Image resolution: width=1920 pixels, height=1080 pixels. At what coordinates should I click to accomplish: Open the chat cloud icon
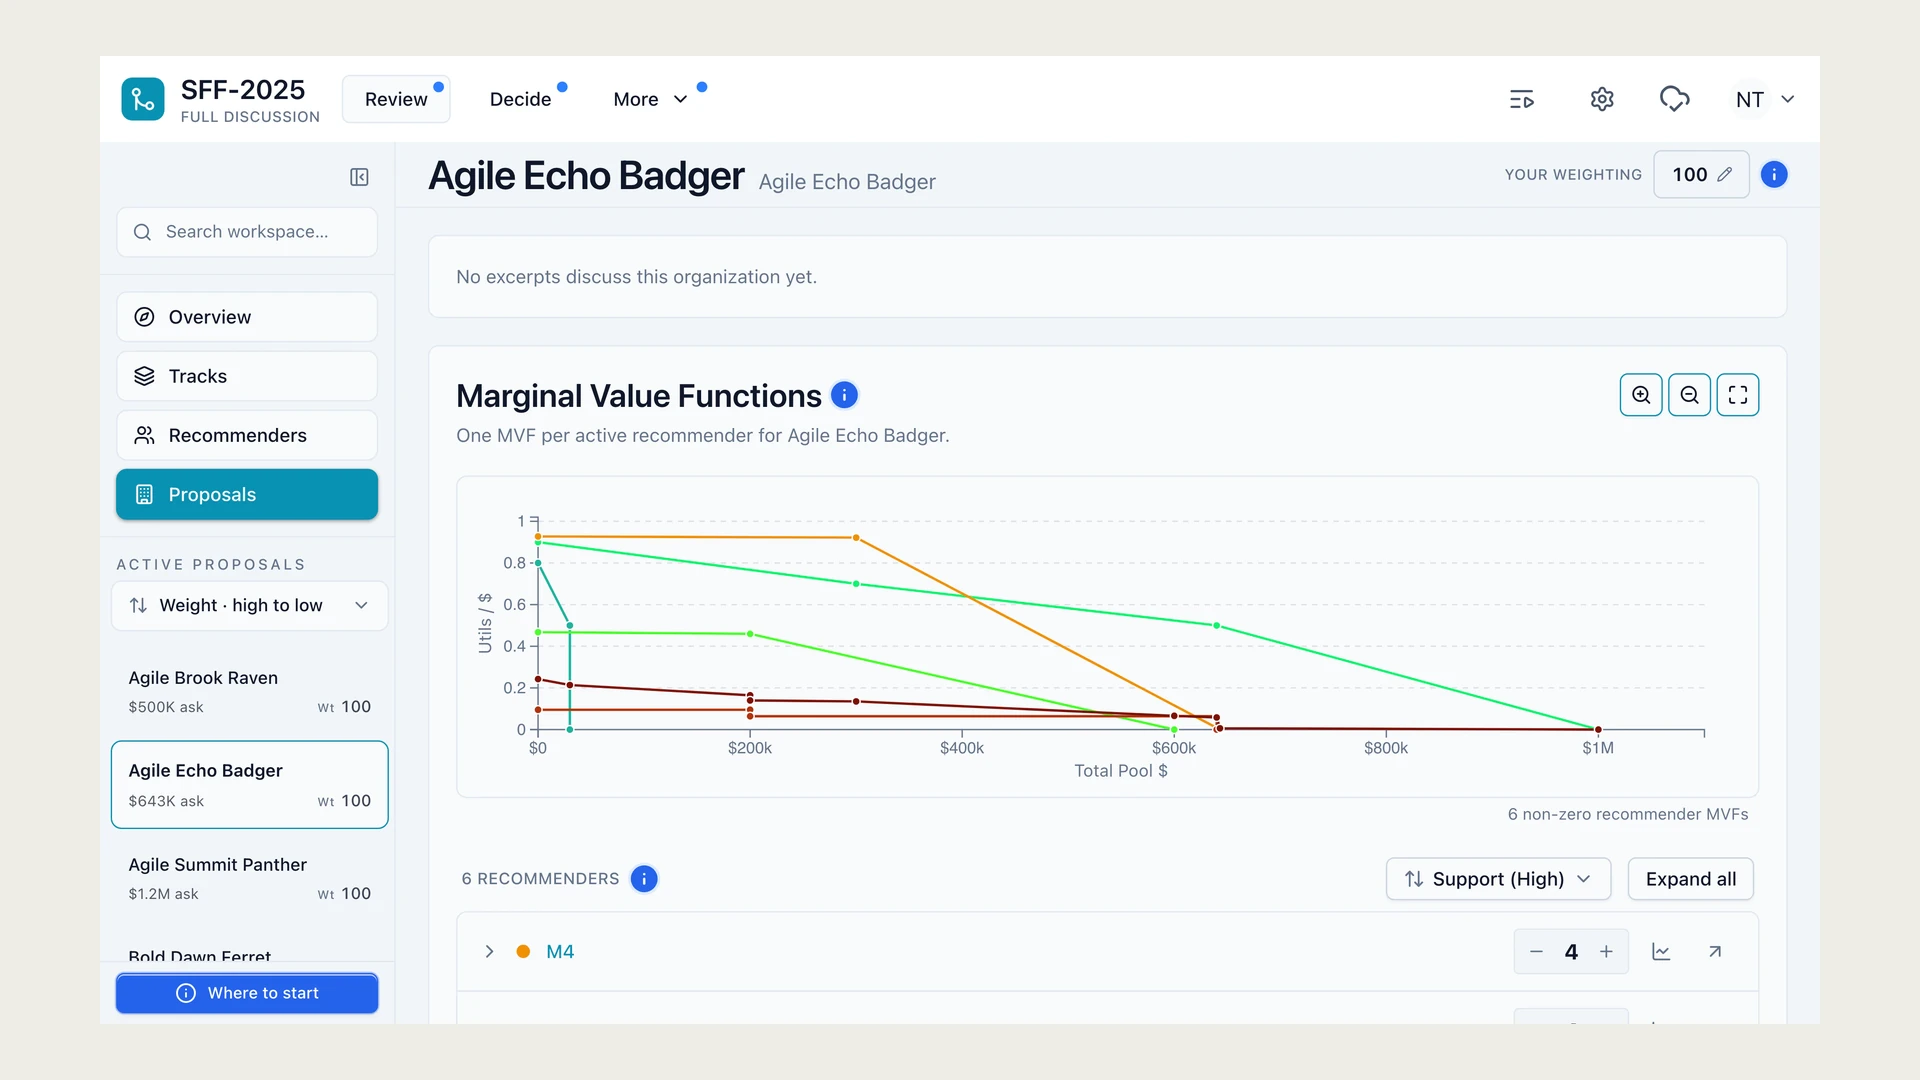point(1674,99)
